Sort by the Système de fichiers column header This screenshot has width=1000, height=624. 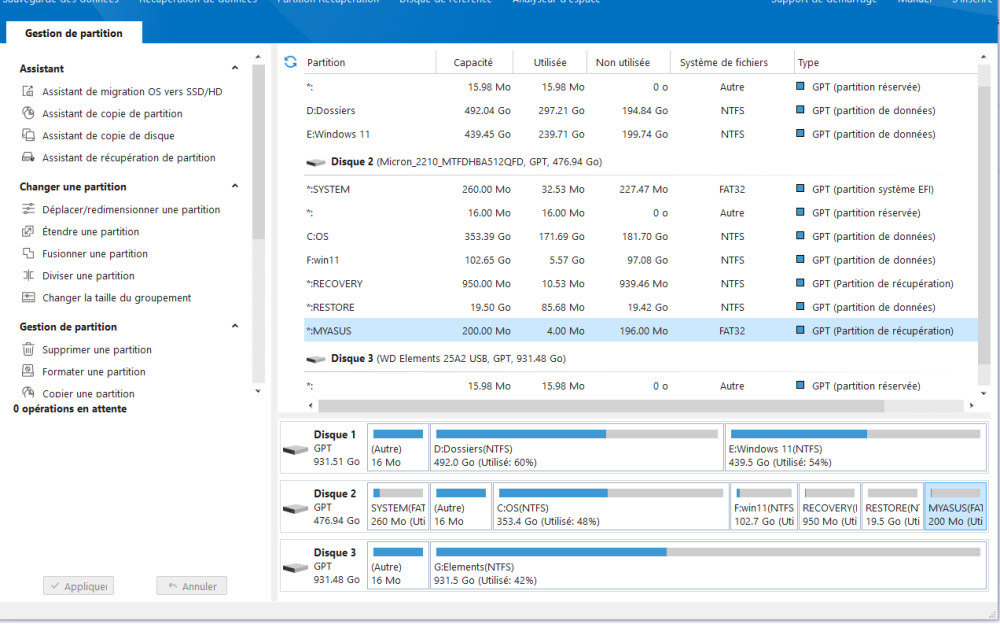pos(732,62)
